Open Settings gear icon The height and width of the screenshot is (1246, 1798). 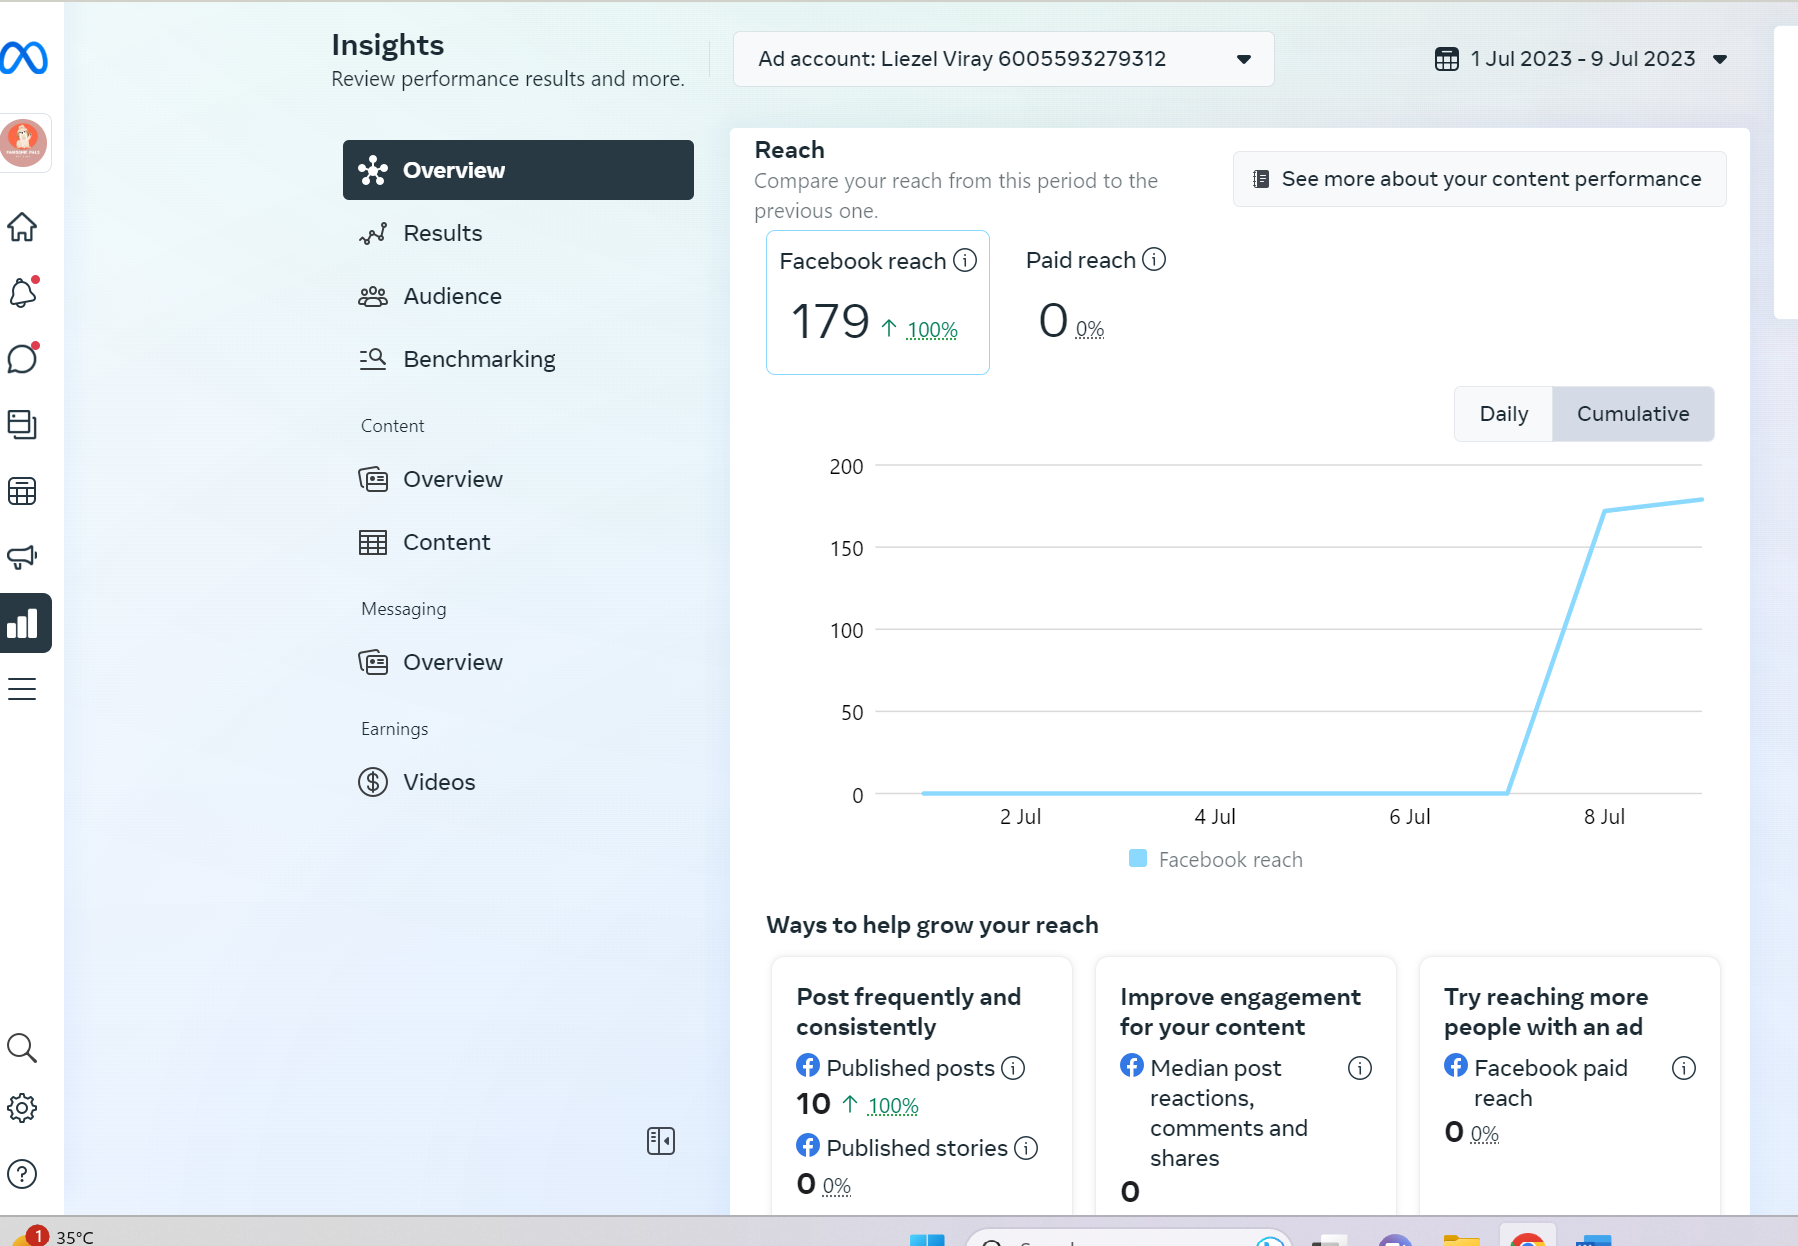(x=22, y=1108)
